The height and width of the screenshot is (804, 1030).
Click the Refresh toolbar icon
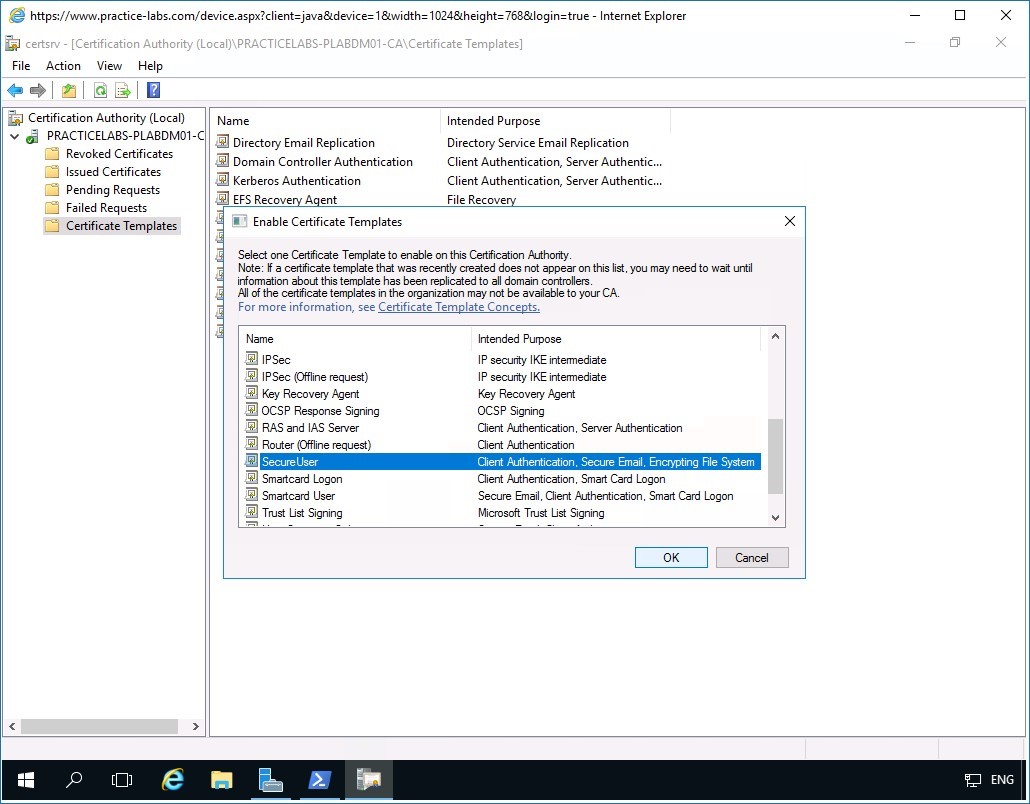click(101, 91)
